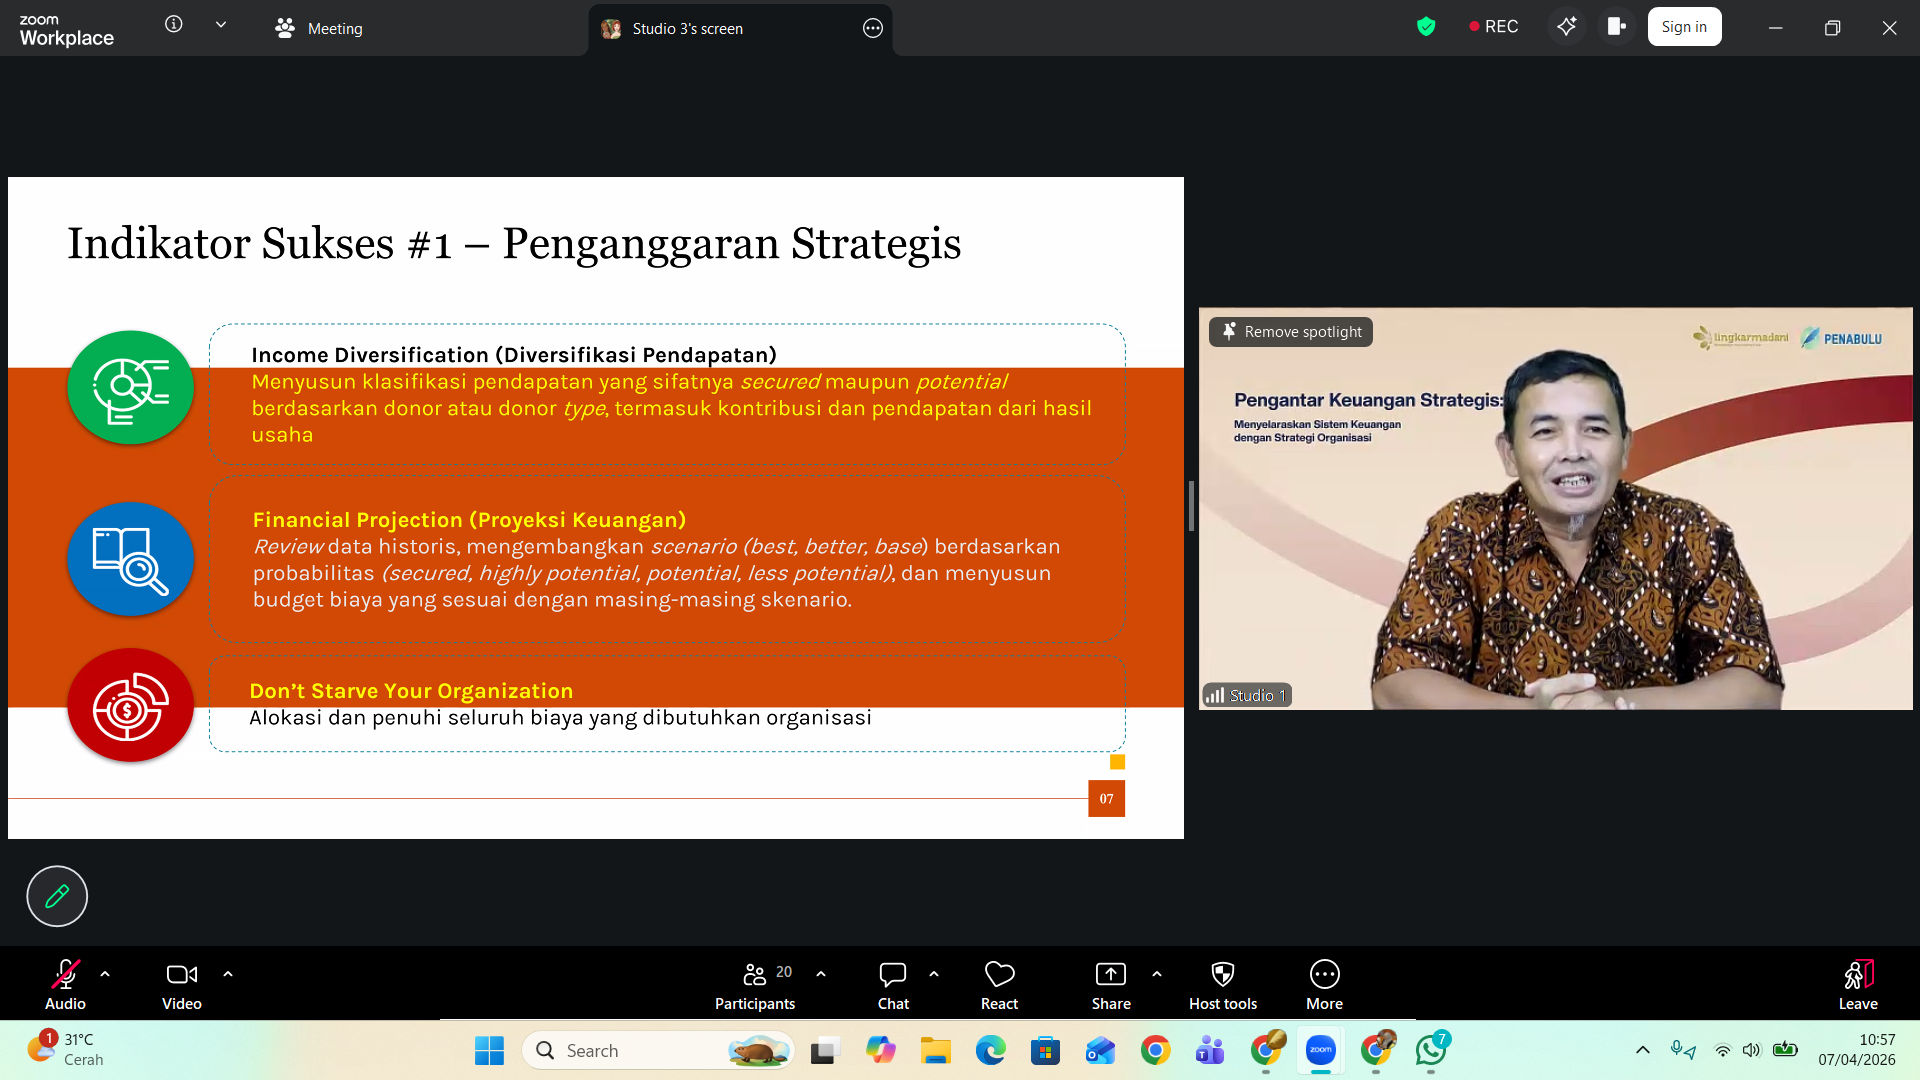Viewport: 1920px width, 1080px height.
Task: Remove spotlight from Studio 1 video
Action: [1291, 332]
